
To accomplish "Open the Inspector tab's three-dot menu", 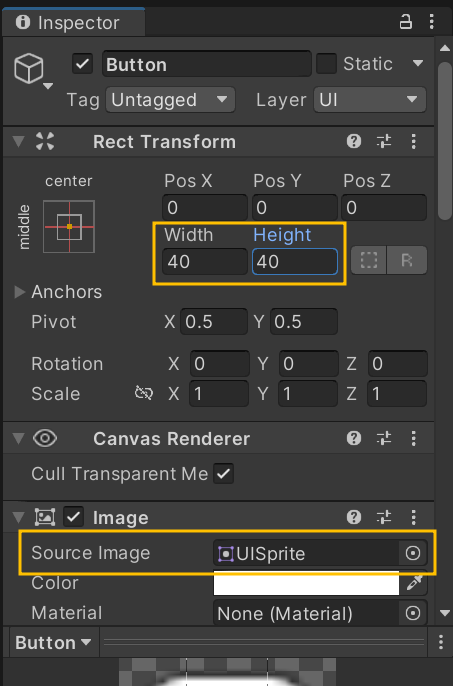I will [432, 21].
